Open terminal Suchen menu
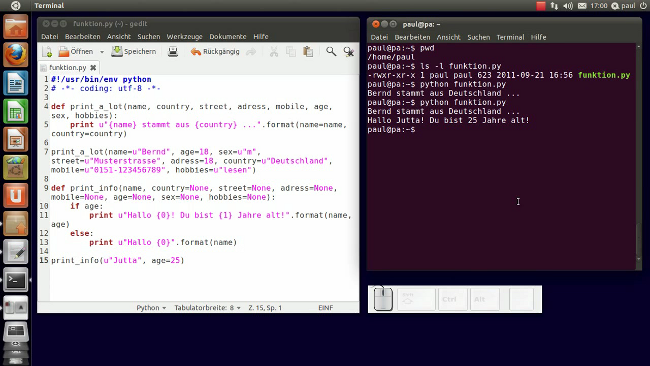Image resolution: width=650 pixels, height=366 pixels. [478, 37]
